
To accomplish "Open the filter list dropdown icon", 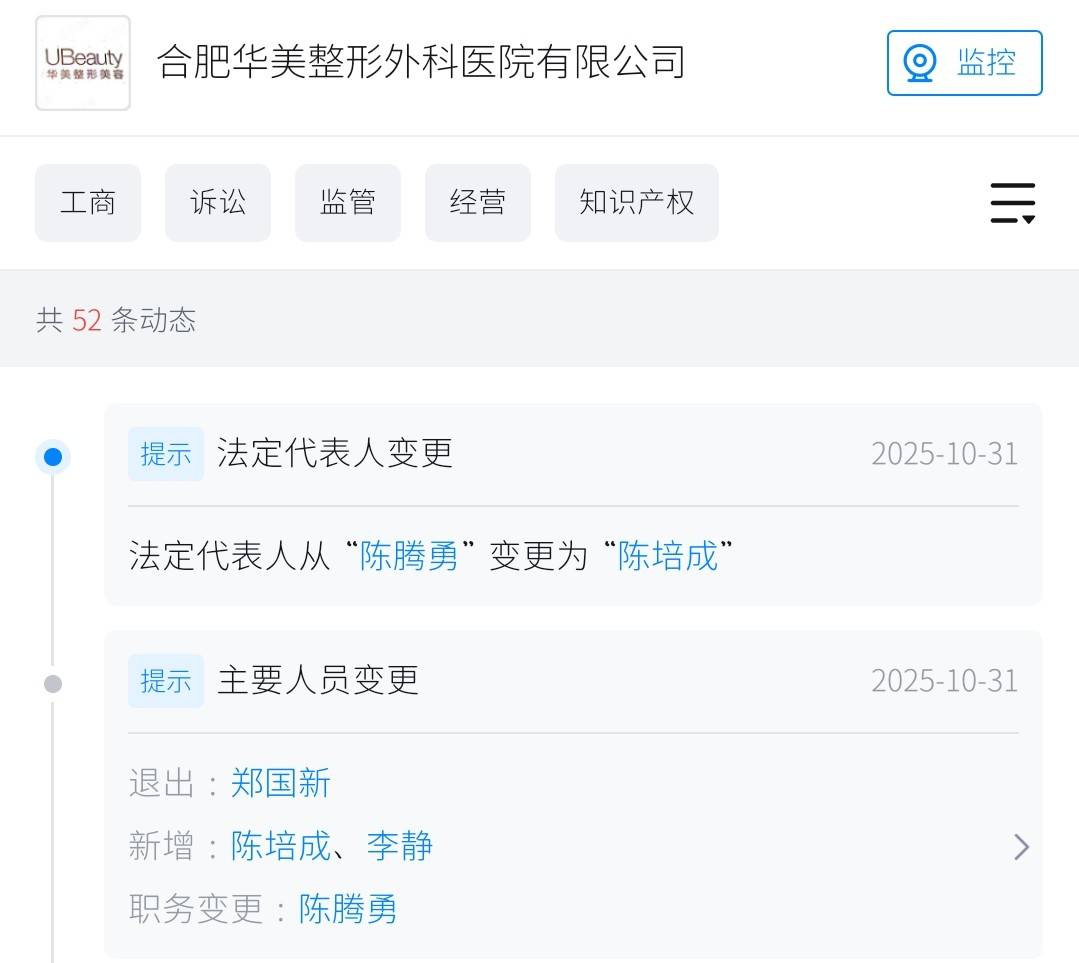I will click(x=1012, y=203).
